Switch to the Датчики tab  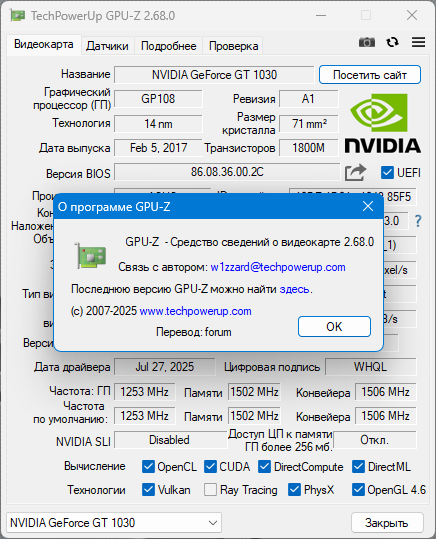107,46
